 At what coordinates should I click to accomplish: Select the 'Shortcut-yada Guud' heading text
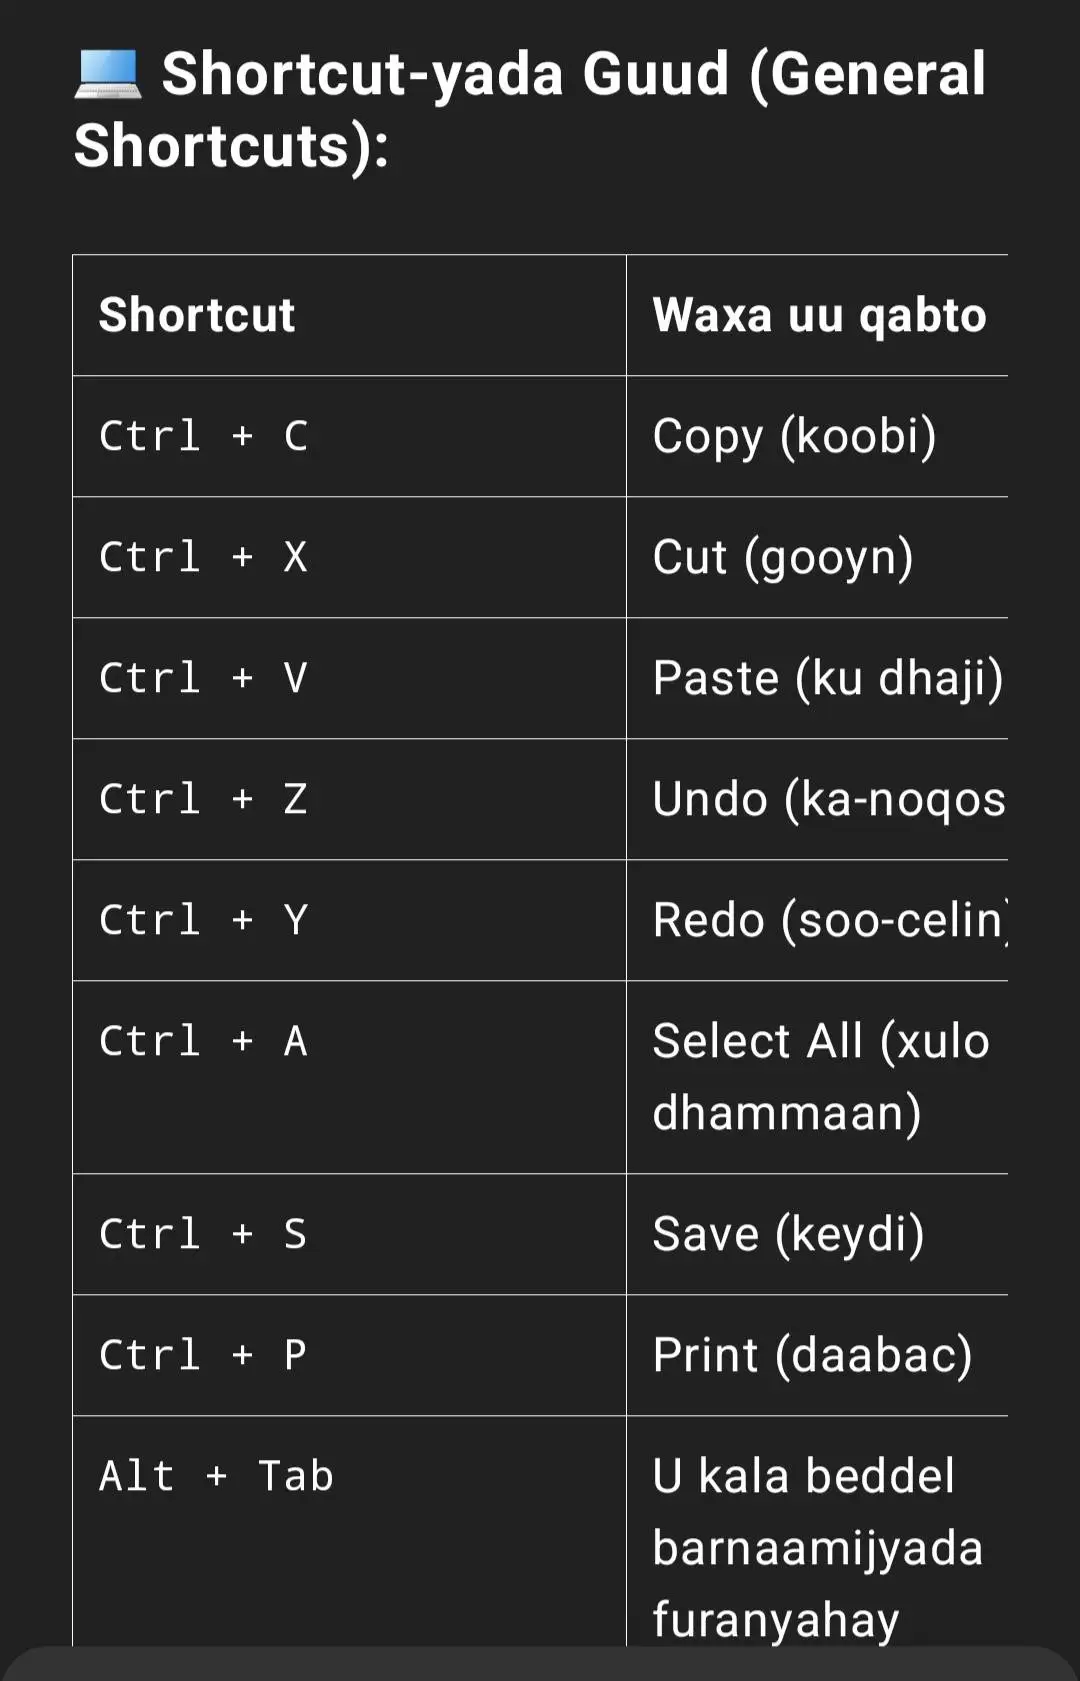[x=445, y=74]
